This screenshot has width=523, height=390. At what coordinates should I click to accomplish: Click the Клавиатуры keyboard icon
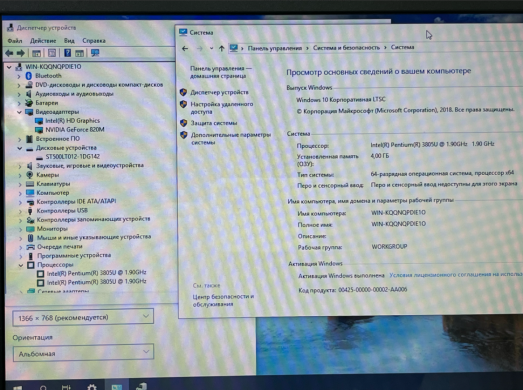(30, 184)
